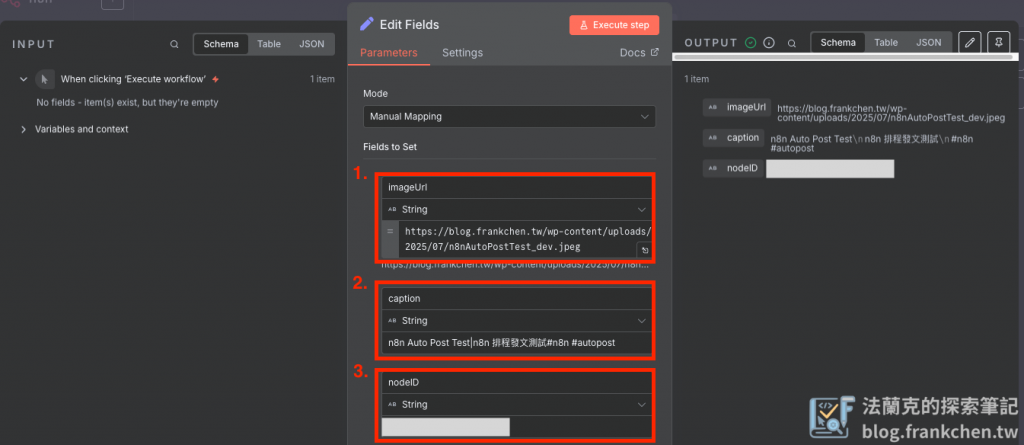Screen dimensions: 1024x445
Task: Click the '1 item' count in OUTPUT panel
Action: click(x=697, y=79)
